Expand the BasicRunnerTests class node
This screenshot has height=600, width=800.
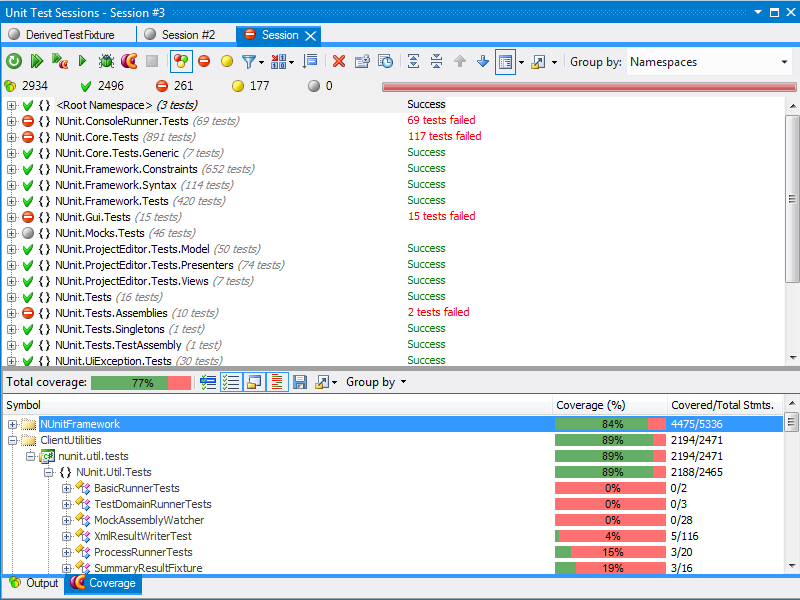click(66, 488)
